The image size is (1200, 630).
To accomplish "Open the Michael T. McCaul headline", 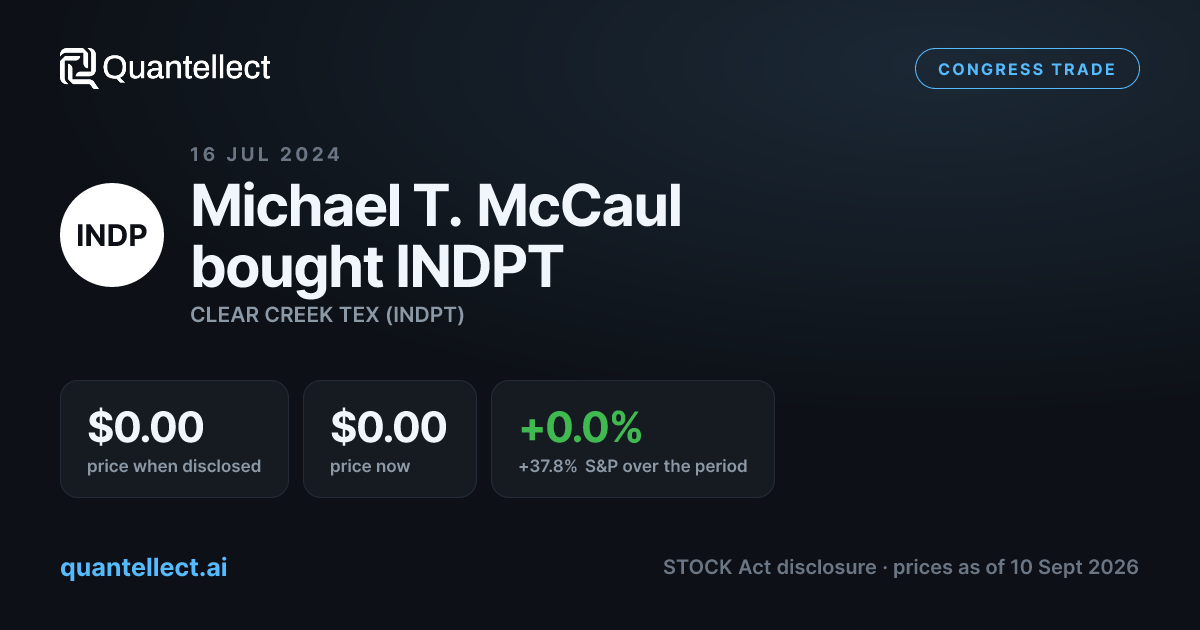I will pyautogui.click(x=436, y=206).
